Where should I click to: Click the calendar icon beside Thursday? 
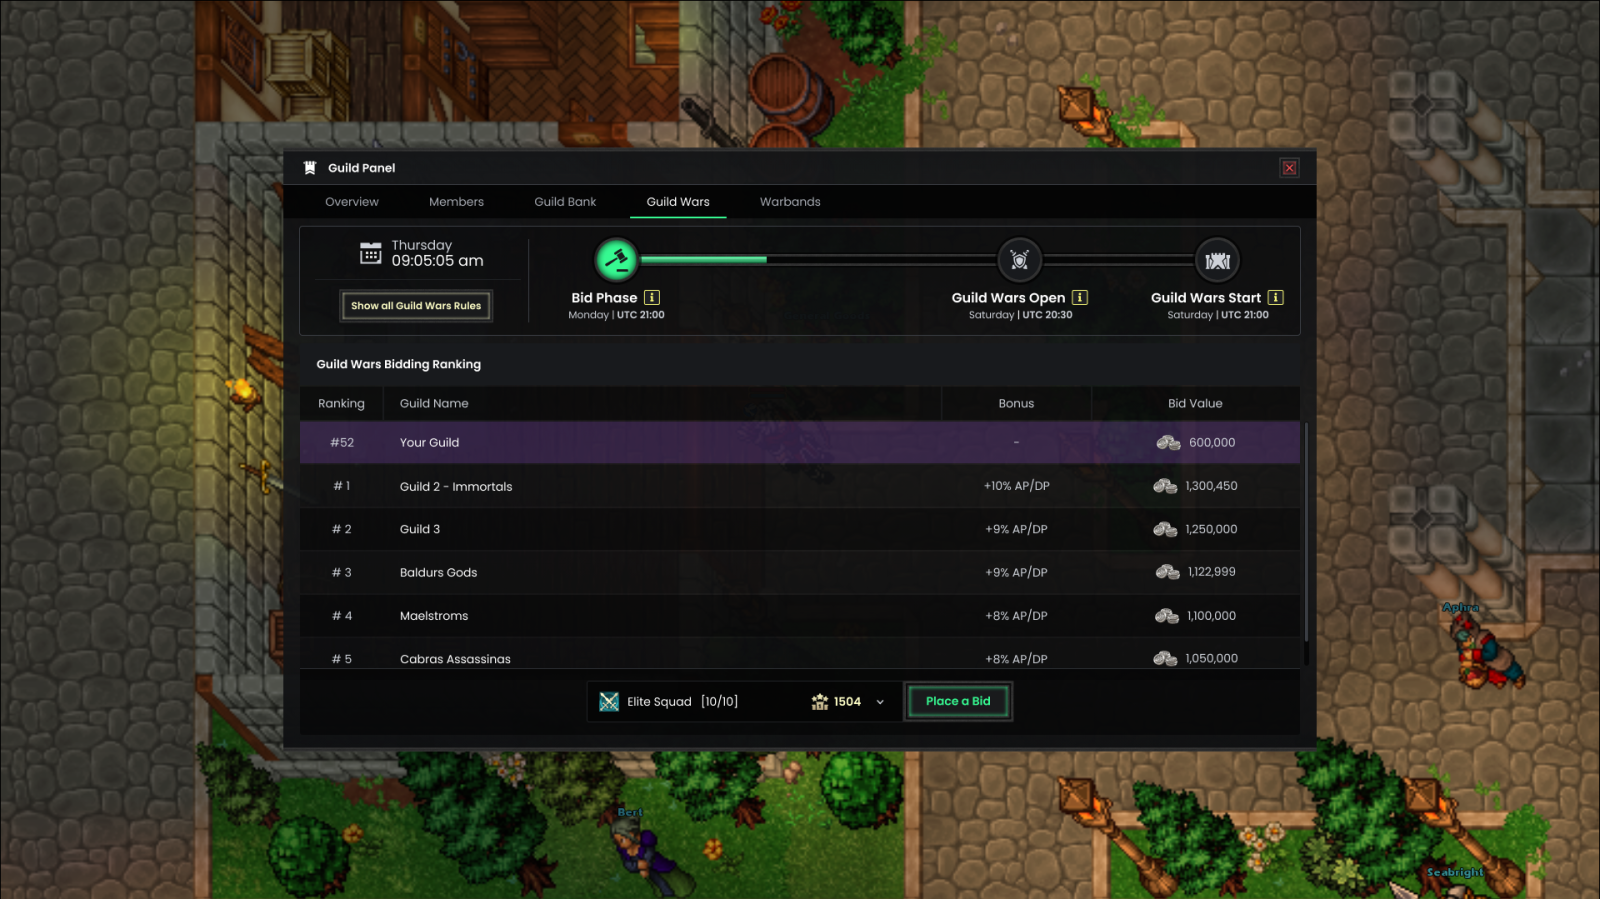pos(370,253)
